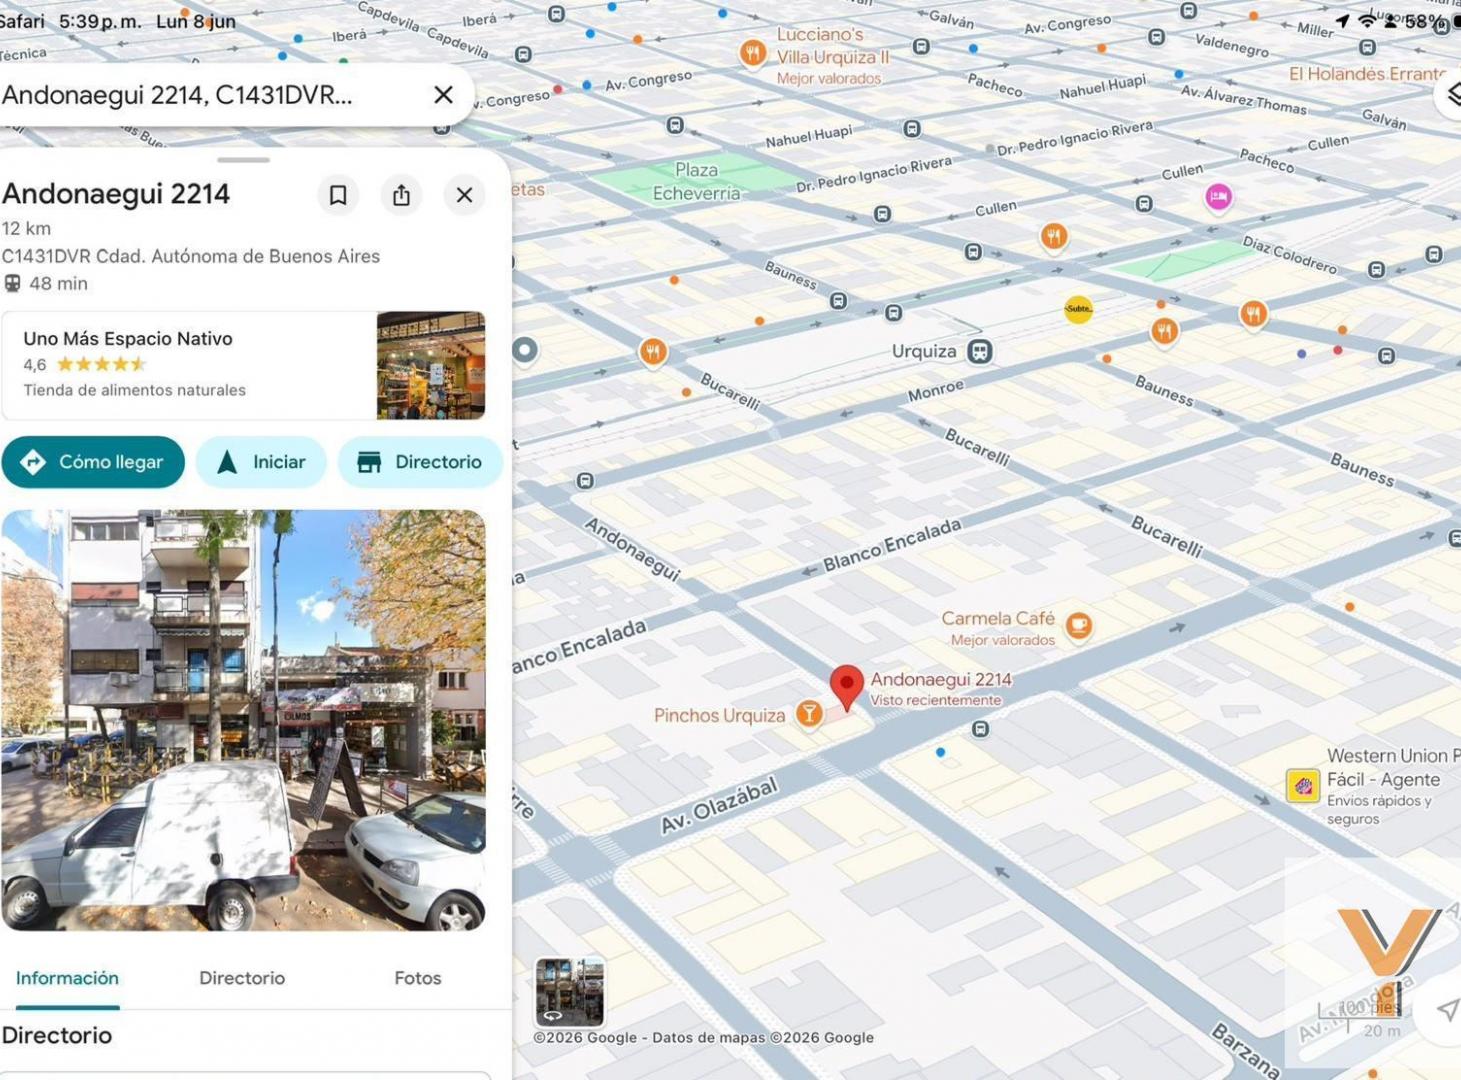Select the Plaza Echeverría park label
The height and width of the screenshot is (1080, 1461).
697,181
